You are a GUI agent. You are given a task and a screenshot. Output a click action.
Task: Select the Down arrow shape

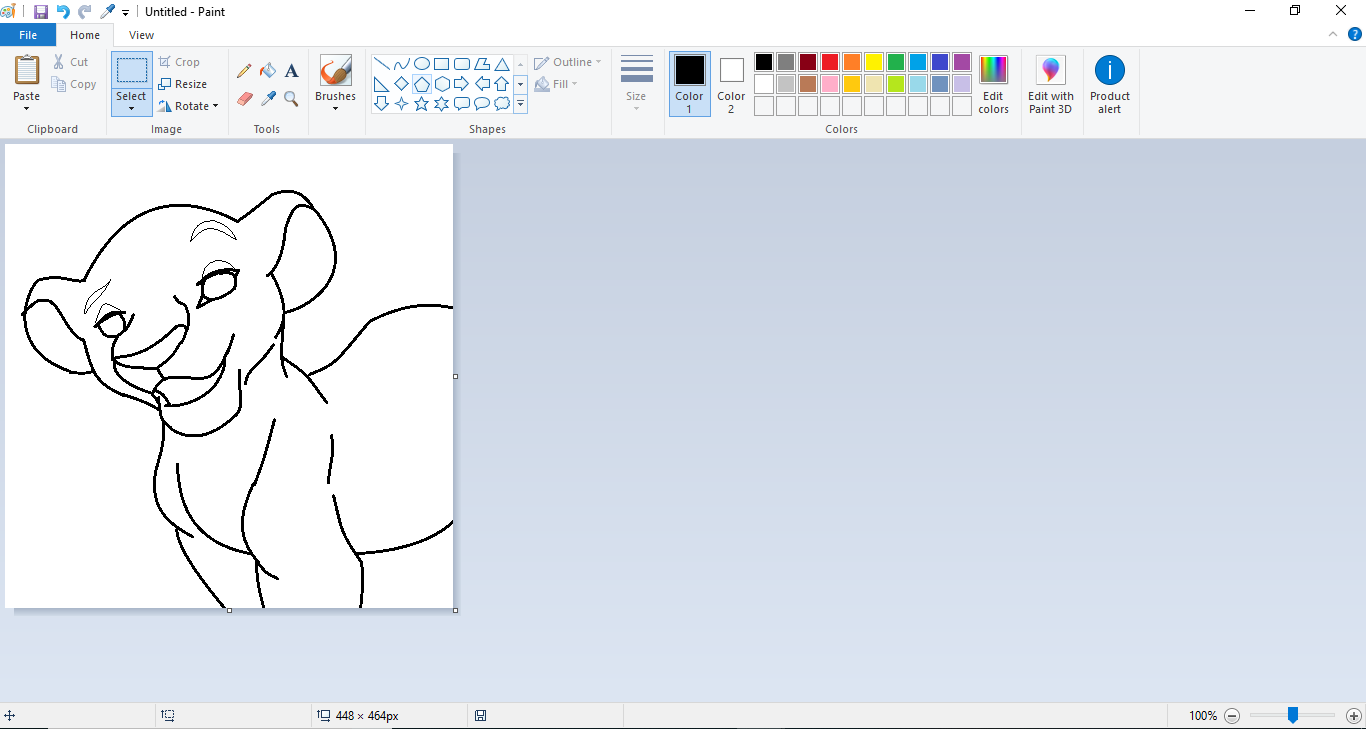[x=381, y=103]
